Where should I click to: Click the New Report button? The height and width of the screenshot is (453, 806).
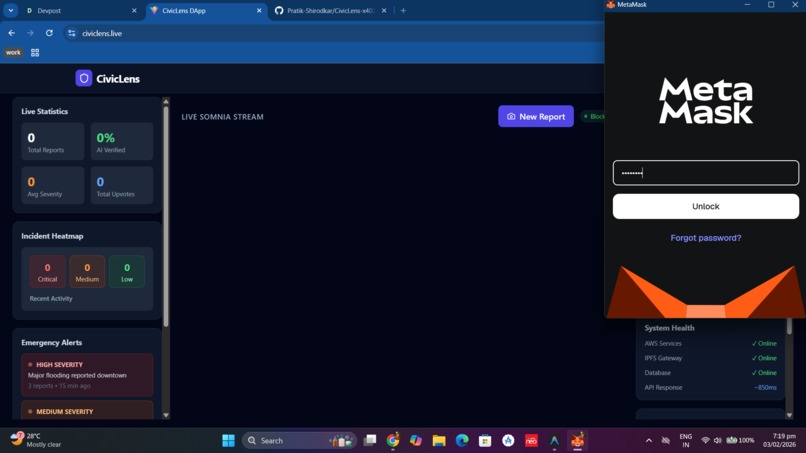click(536, 116)
